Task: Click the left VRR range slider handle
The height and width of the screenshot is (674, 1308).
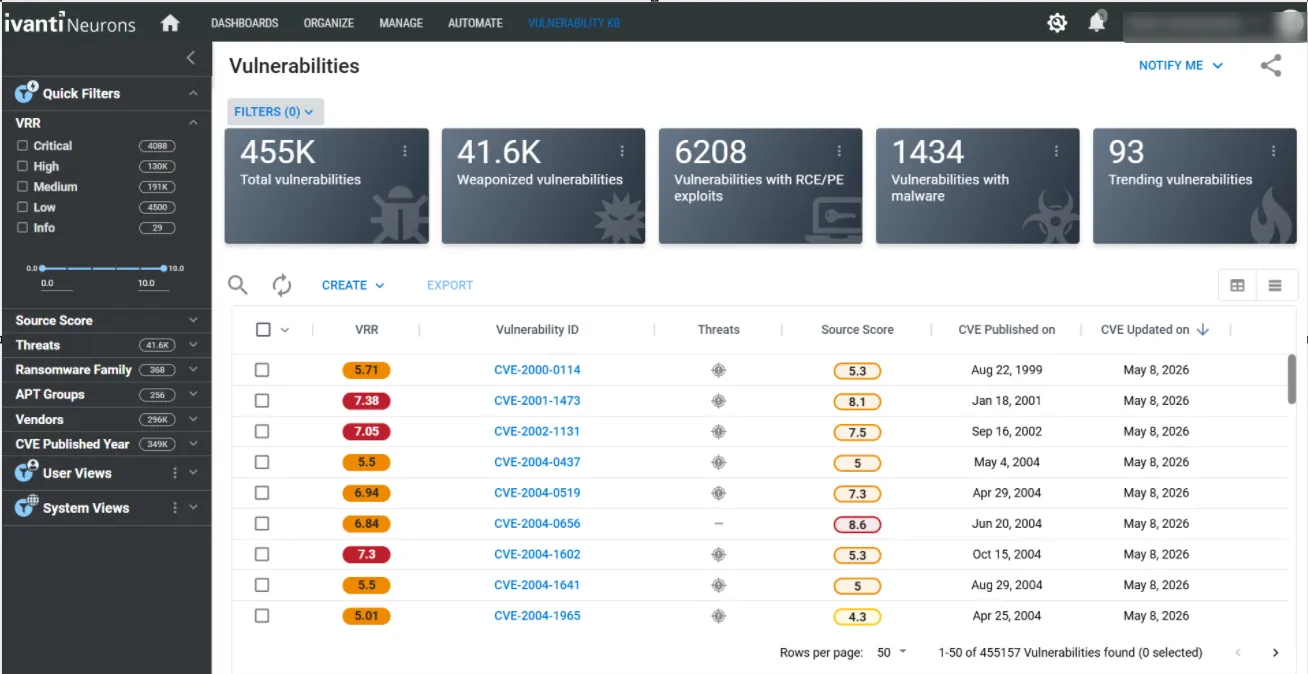Action: (42, 268)
